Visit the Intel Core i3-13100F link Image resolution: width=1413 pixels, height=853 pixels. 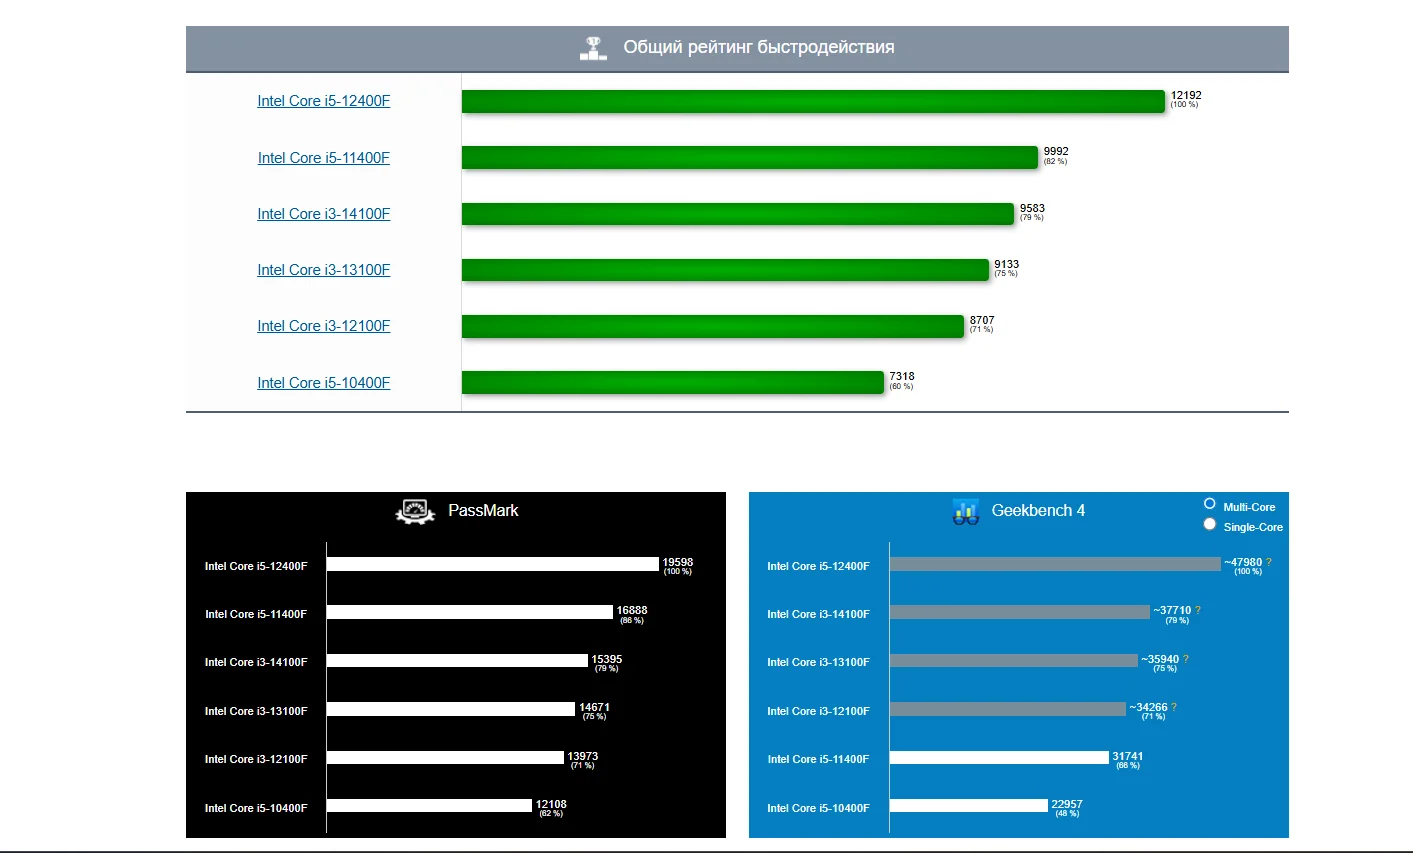(324, 270)
